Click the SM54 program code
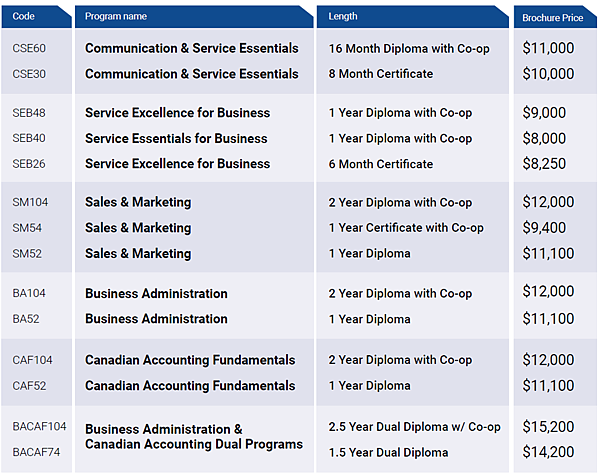 coord(28,228)
